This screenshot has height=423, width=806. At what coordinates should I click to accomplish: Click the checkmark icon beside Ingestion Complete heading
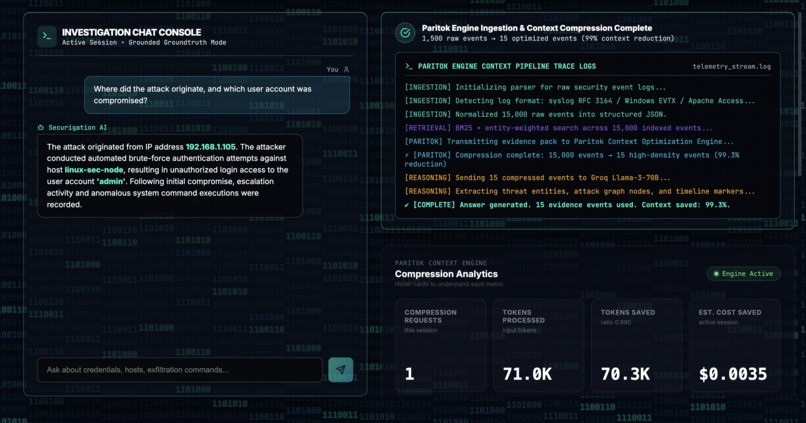pyautogui.click(x=405, y=33)
